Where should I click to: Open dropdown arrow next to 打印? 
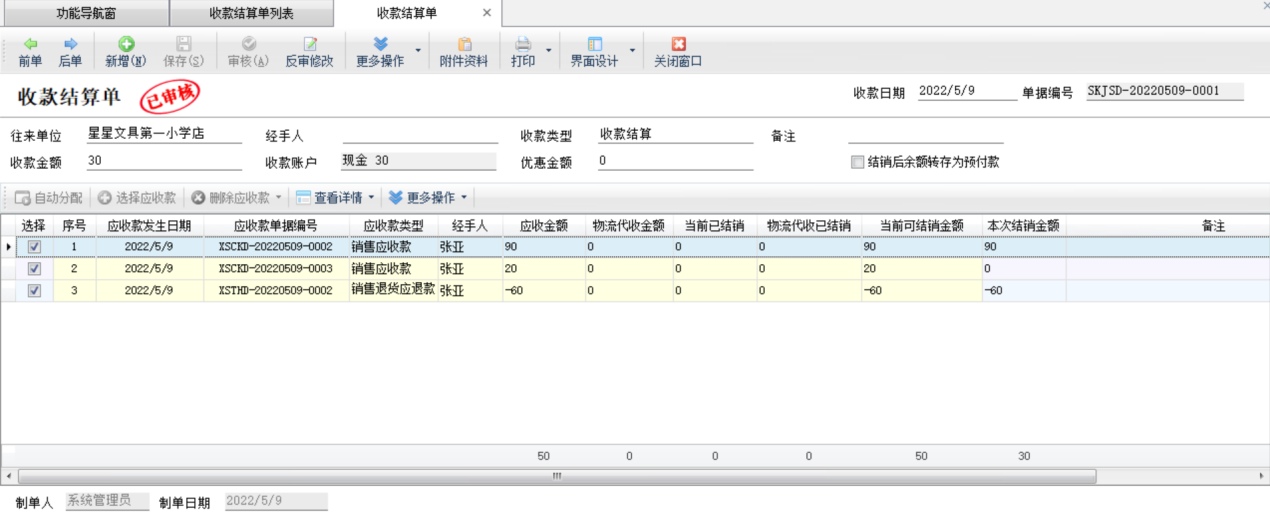coord(549,50)
